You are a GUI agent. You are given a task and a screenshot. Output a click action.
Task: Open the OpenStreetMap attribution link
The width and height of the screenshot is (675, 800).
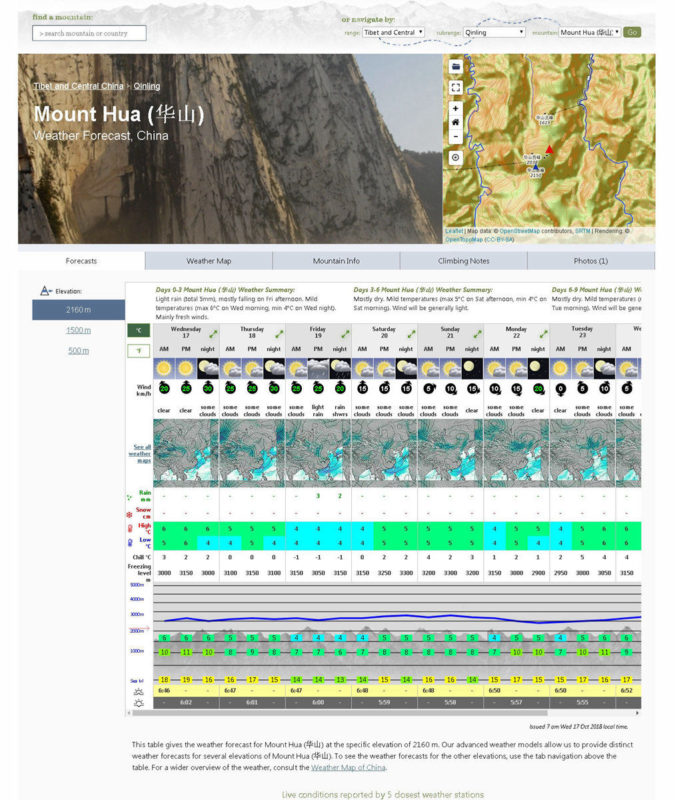[x=519, y=231]
